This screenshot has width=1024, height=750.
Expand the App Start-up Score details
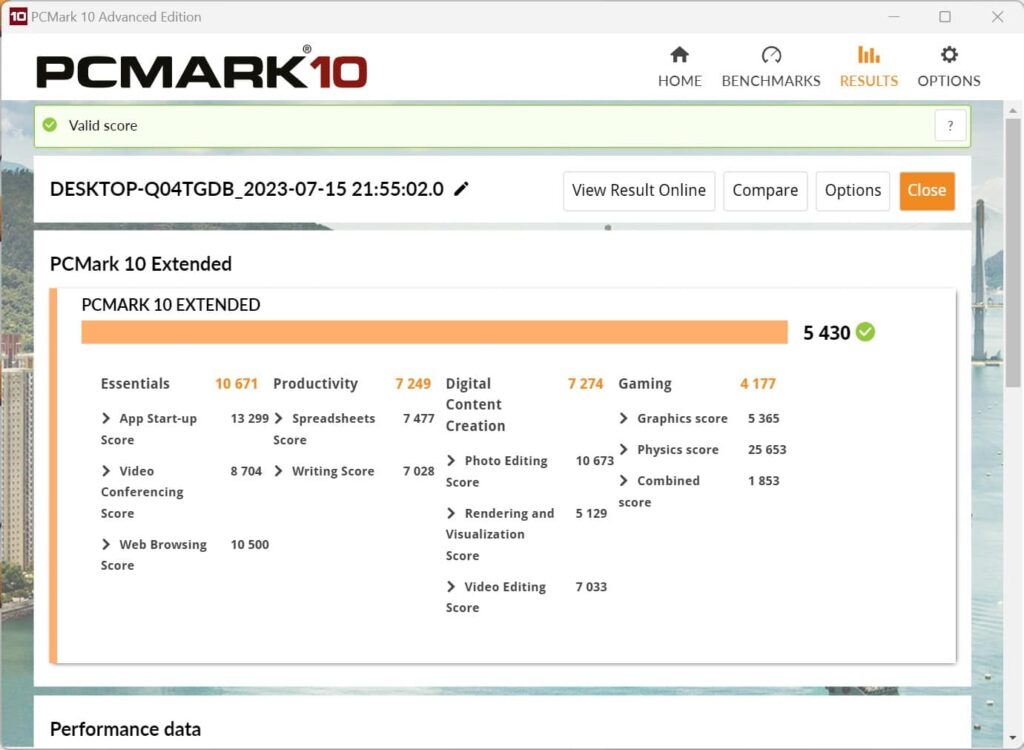click(107, 419)
